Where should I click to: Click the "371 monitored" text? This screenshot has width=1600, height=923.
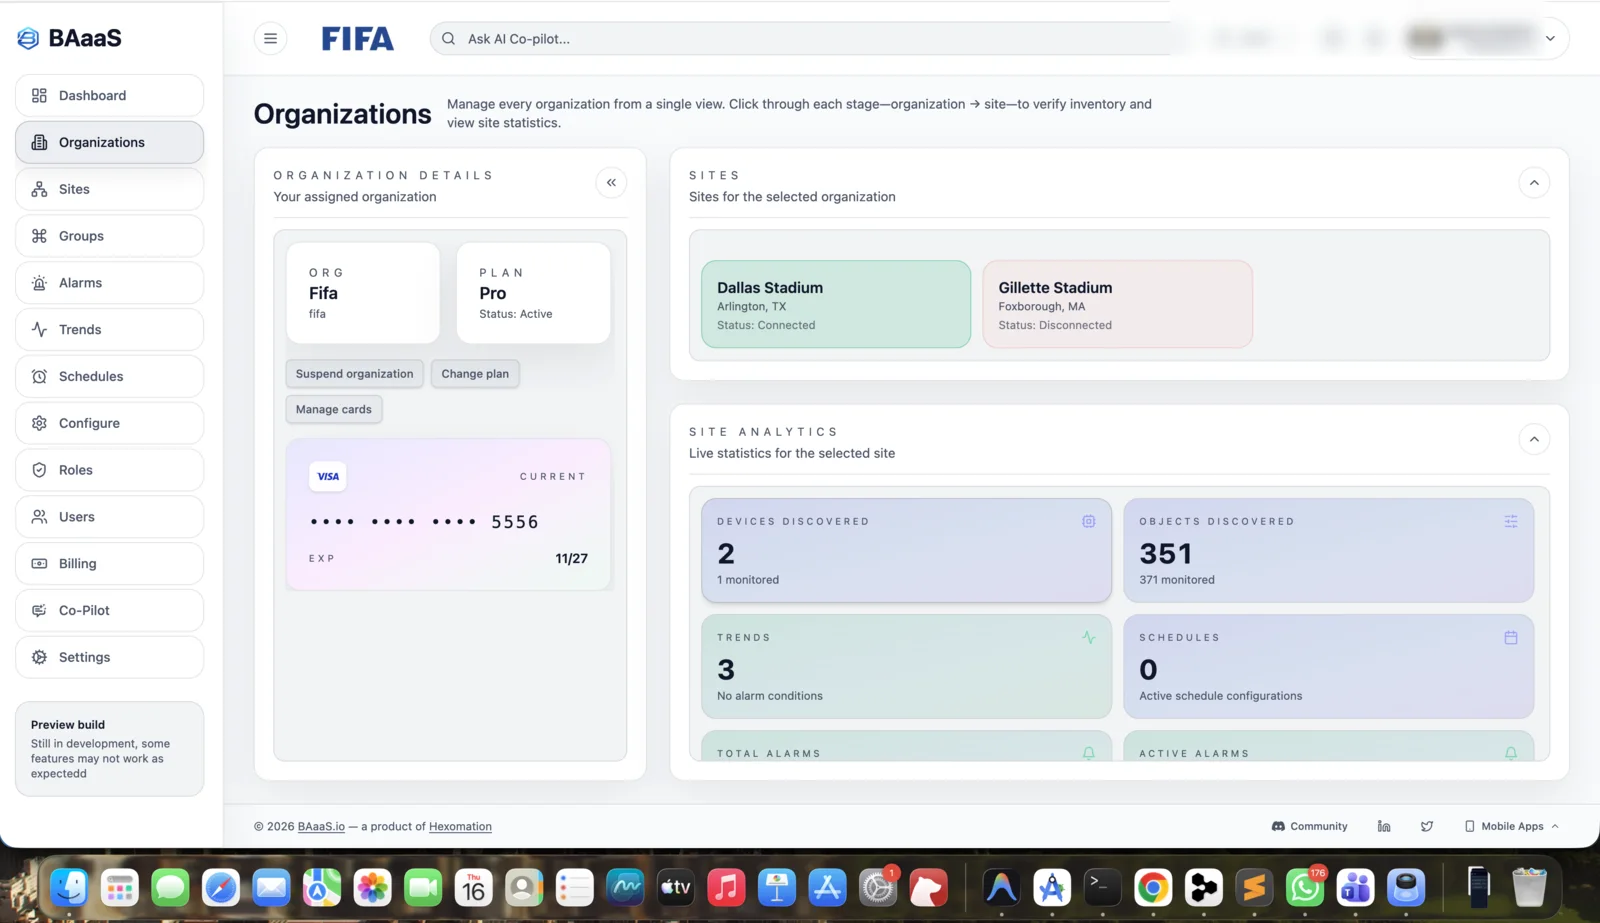click(x=1177, y=580)
